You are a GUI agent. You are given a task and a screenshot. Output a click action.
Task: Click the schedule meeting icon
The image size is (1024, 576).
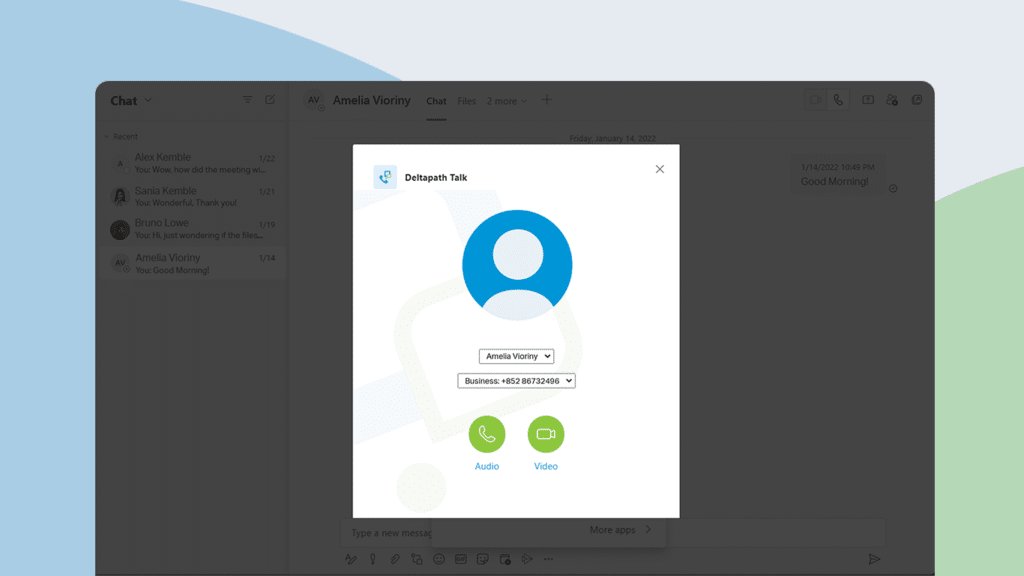point(505,559)
